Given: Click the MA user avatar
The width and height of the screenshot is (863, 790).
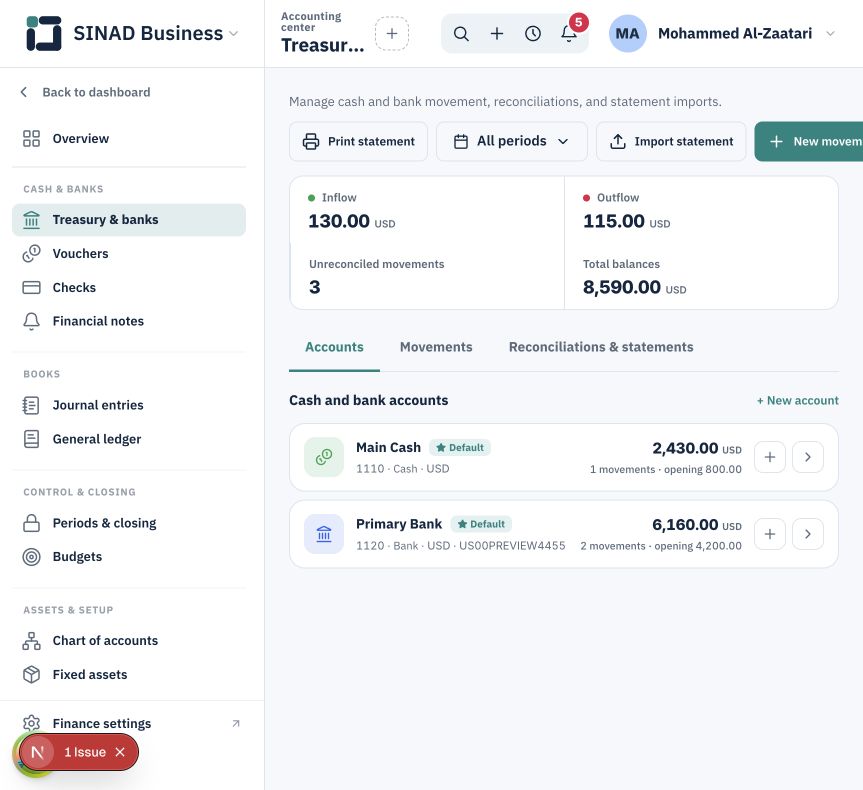Looking at the screenshot, I should click(x=627, y=34).
